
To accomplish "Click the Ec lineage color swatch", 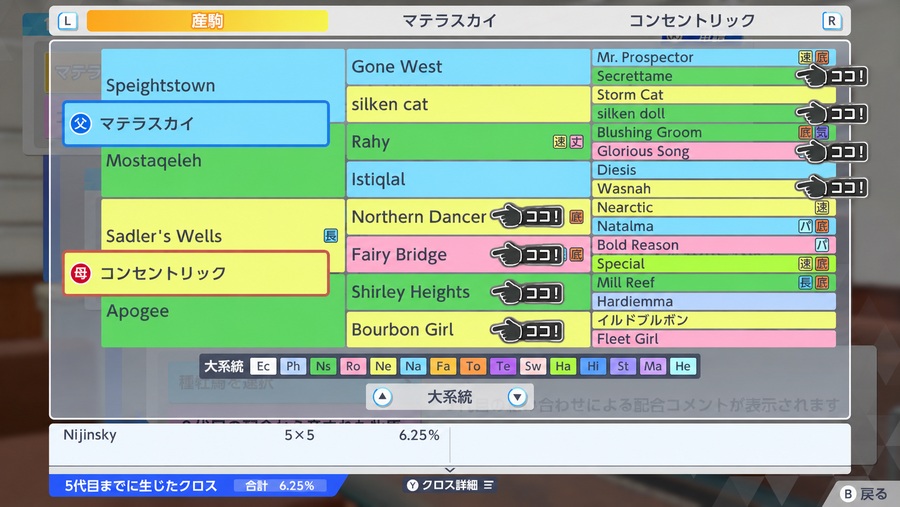I will click(x=263, y=366).
